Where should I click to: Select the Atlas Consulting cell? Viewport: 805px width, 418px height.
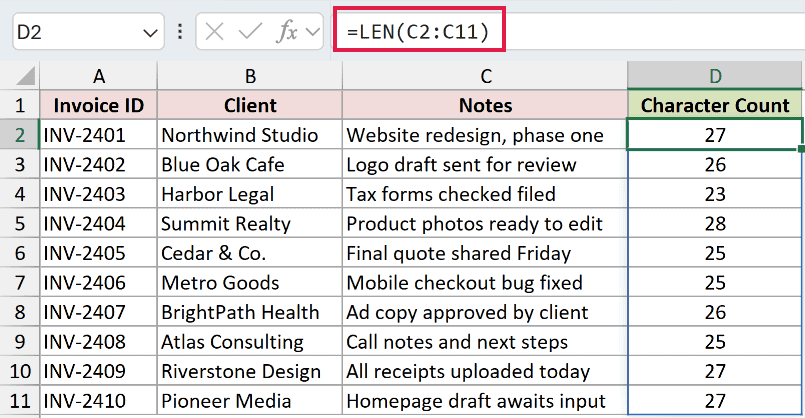tap(250, 341)
